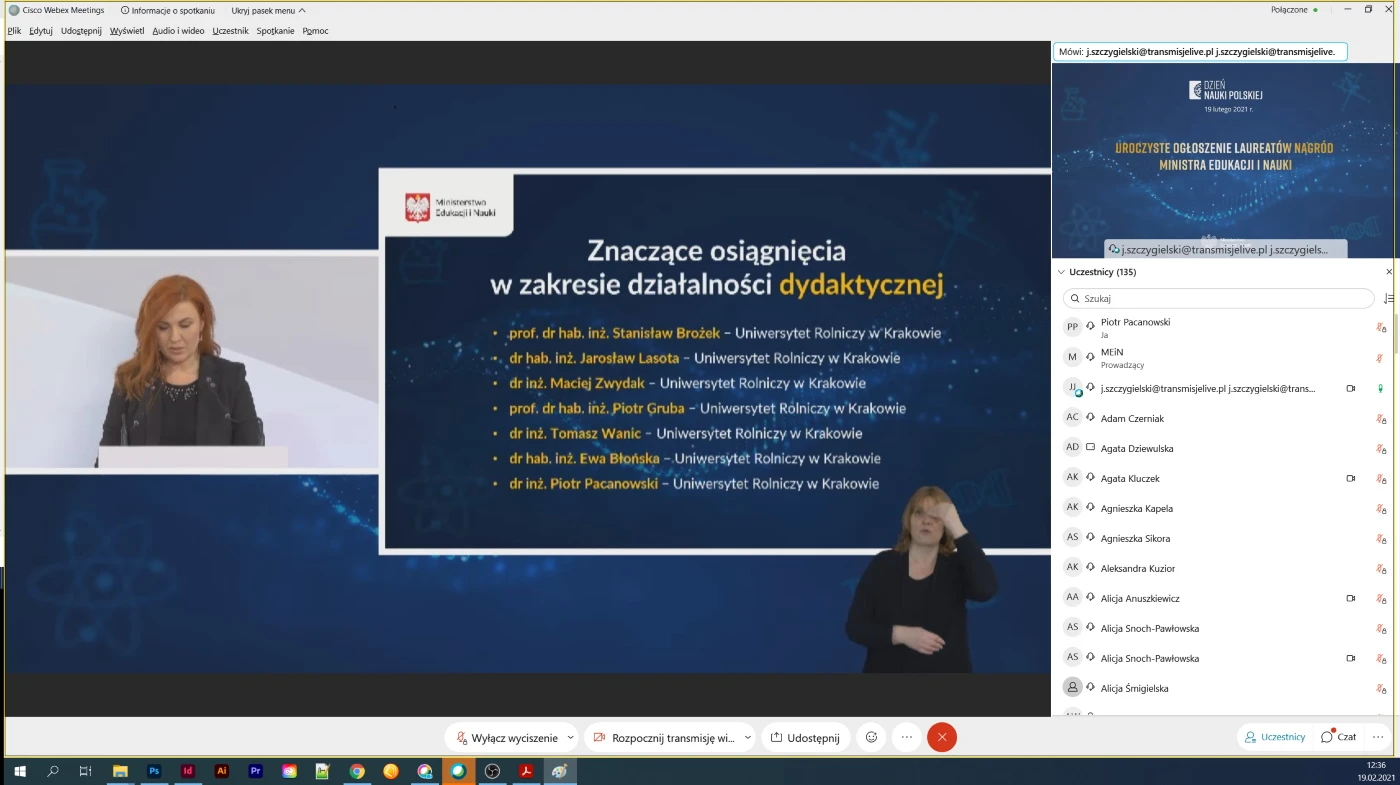The height and width of the screenshot is (785, 1400).
Task: Collapse the Uczestnicy (135) panel header
Action: (x=1097, y=272)
